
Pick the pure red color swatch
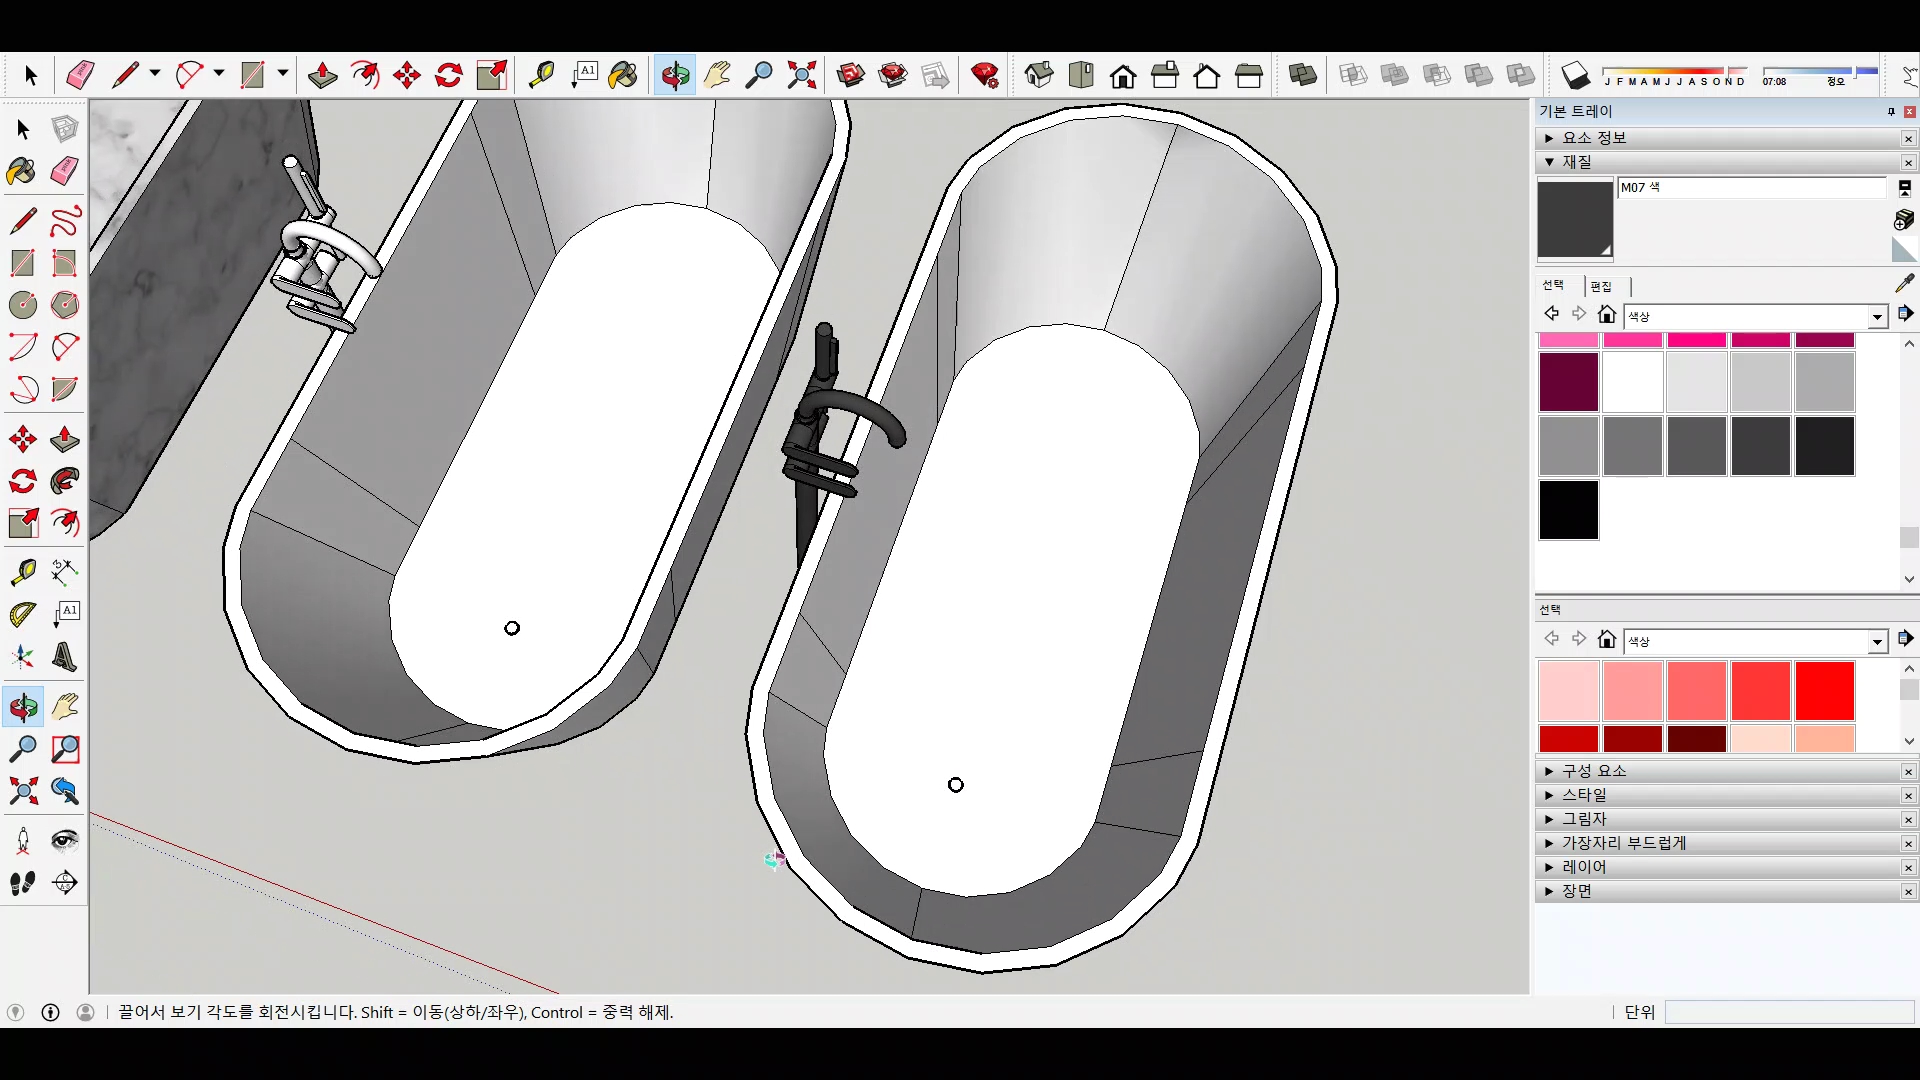point(1824,690)
